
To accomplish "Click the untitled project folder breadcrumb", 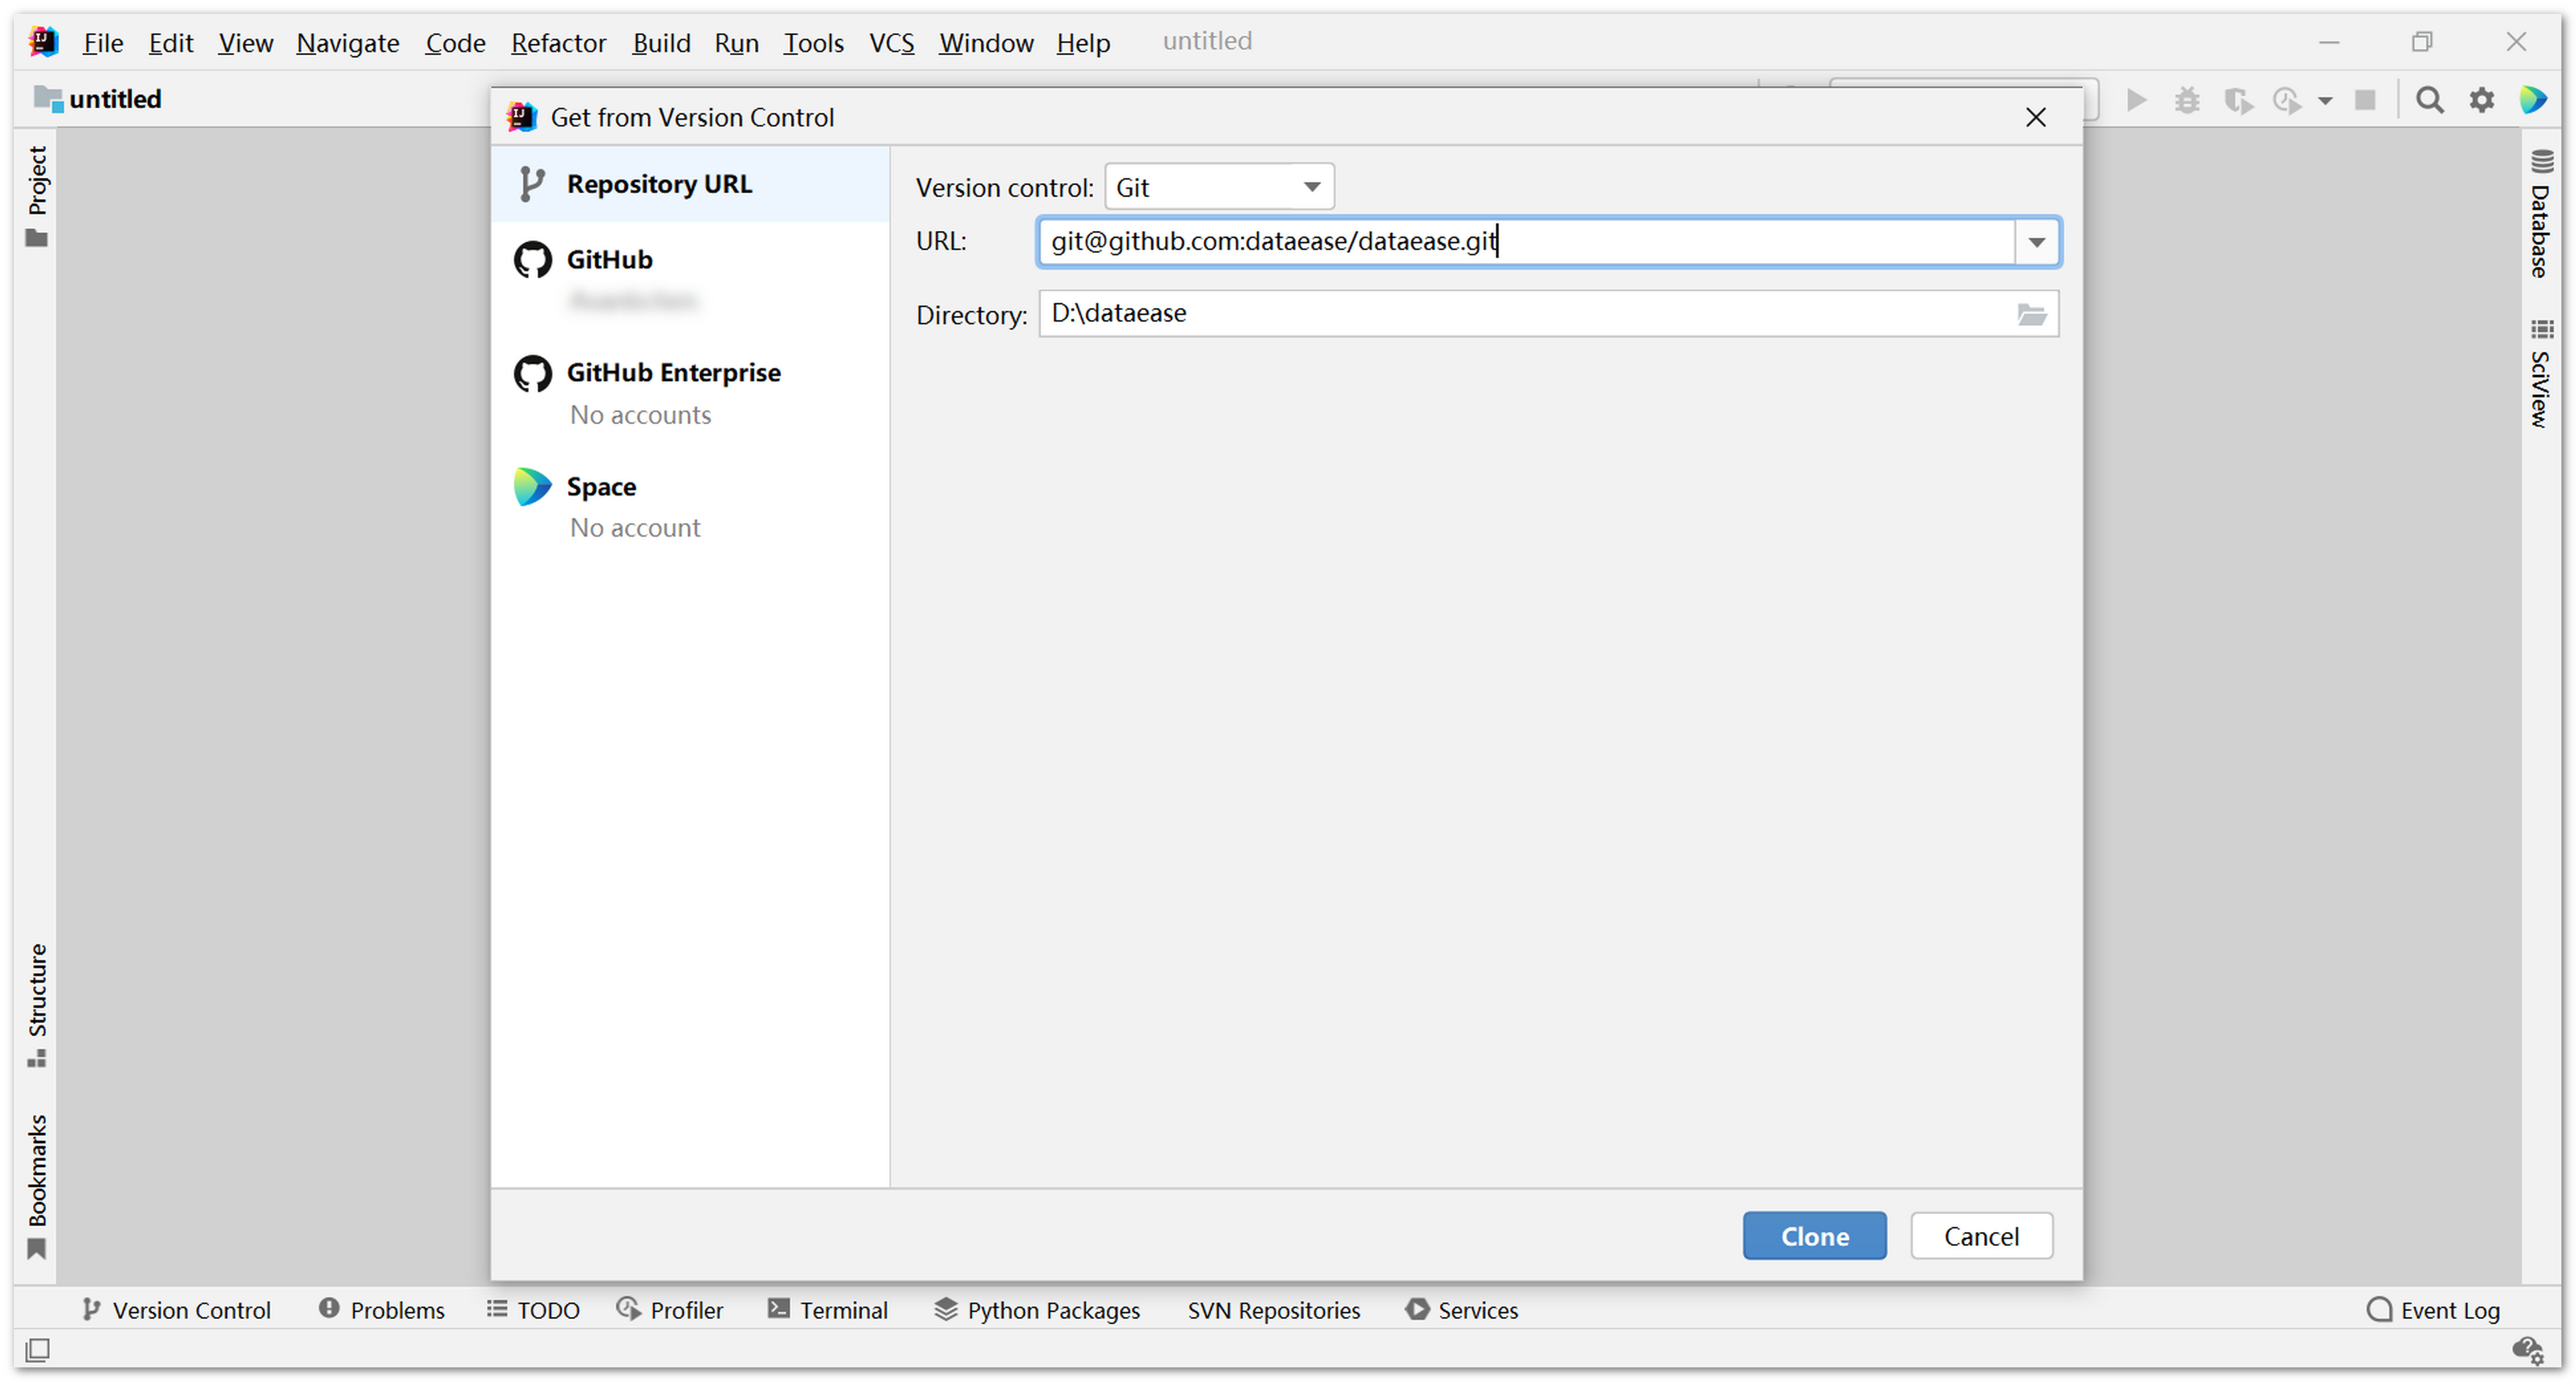I will [98, 99].
